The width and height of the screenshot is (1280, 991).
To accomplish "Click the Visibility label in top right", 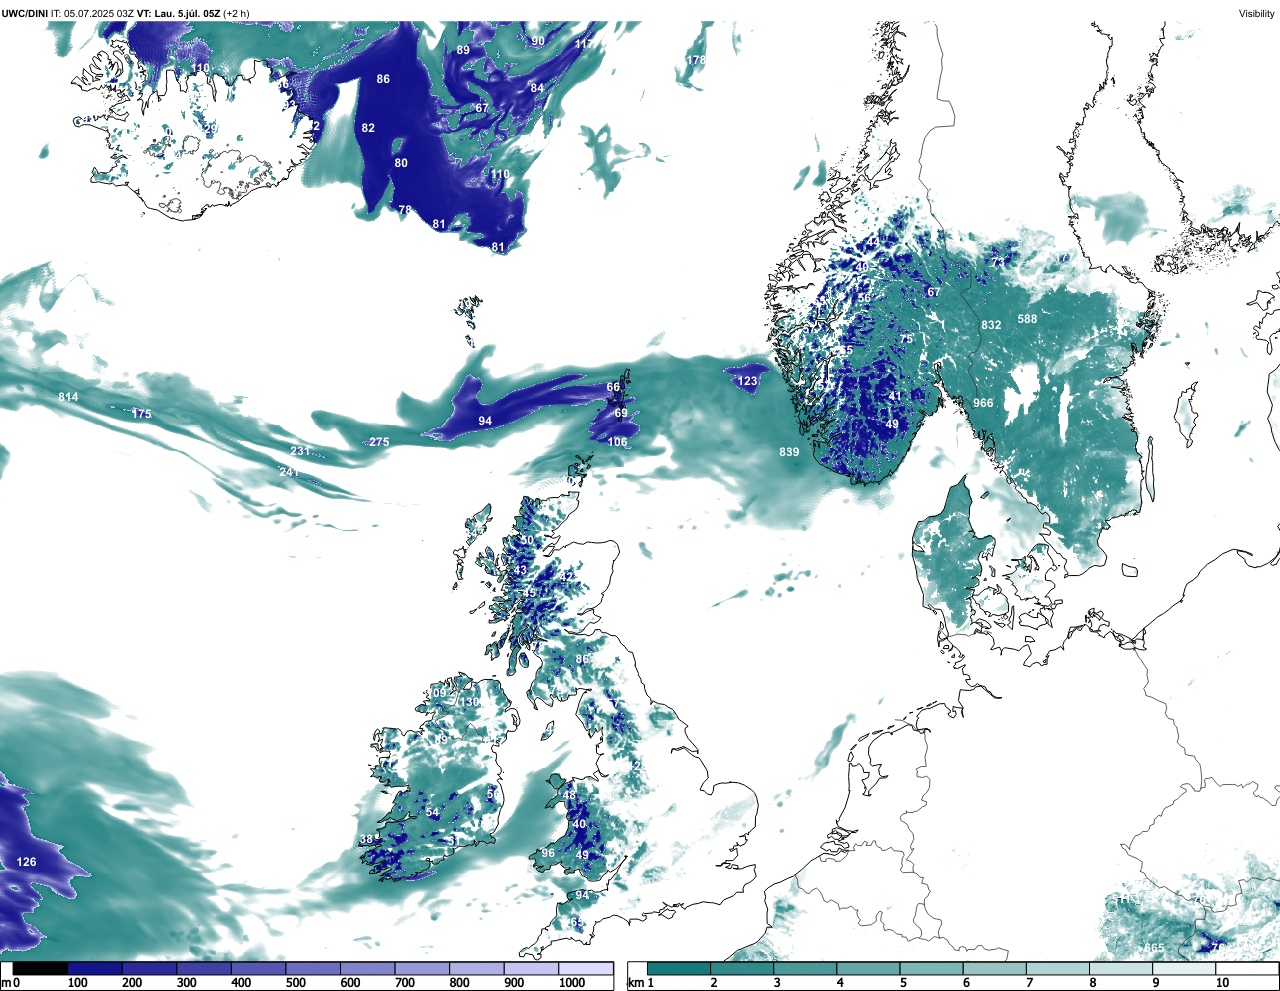I will [1256, 13].
